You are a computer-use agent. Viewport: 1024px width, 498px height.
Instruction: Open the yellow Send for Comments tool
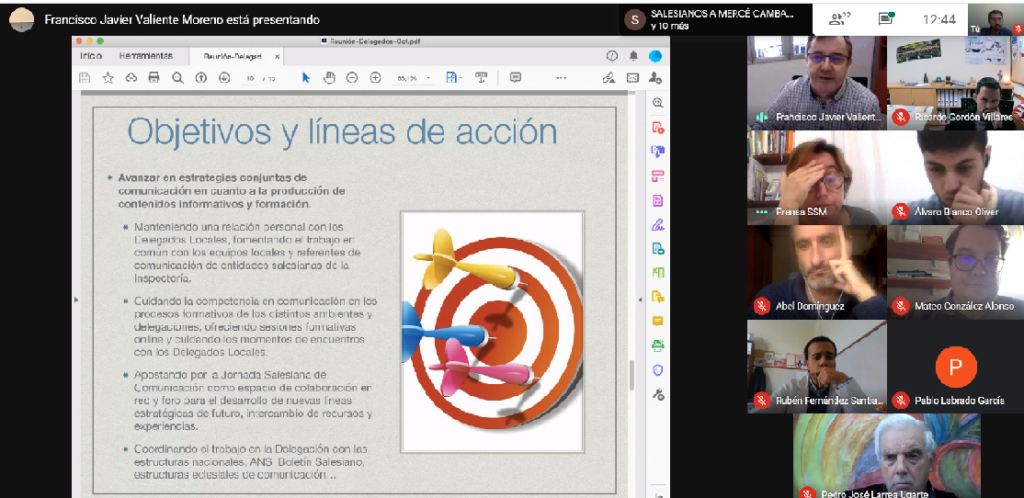pos(658,296)
